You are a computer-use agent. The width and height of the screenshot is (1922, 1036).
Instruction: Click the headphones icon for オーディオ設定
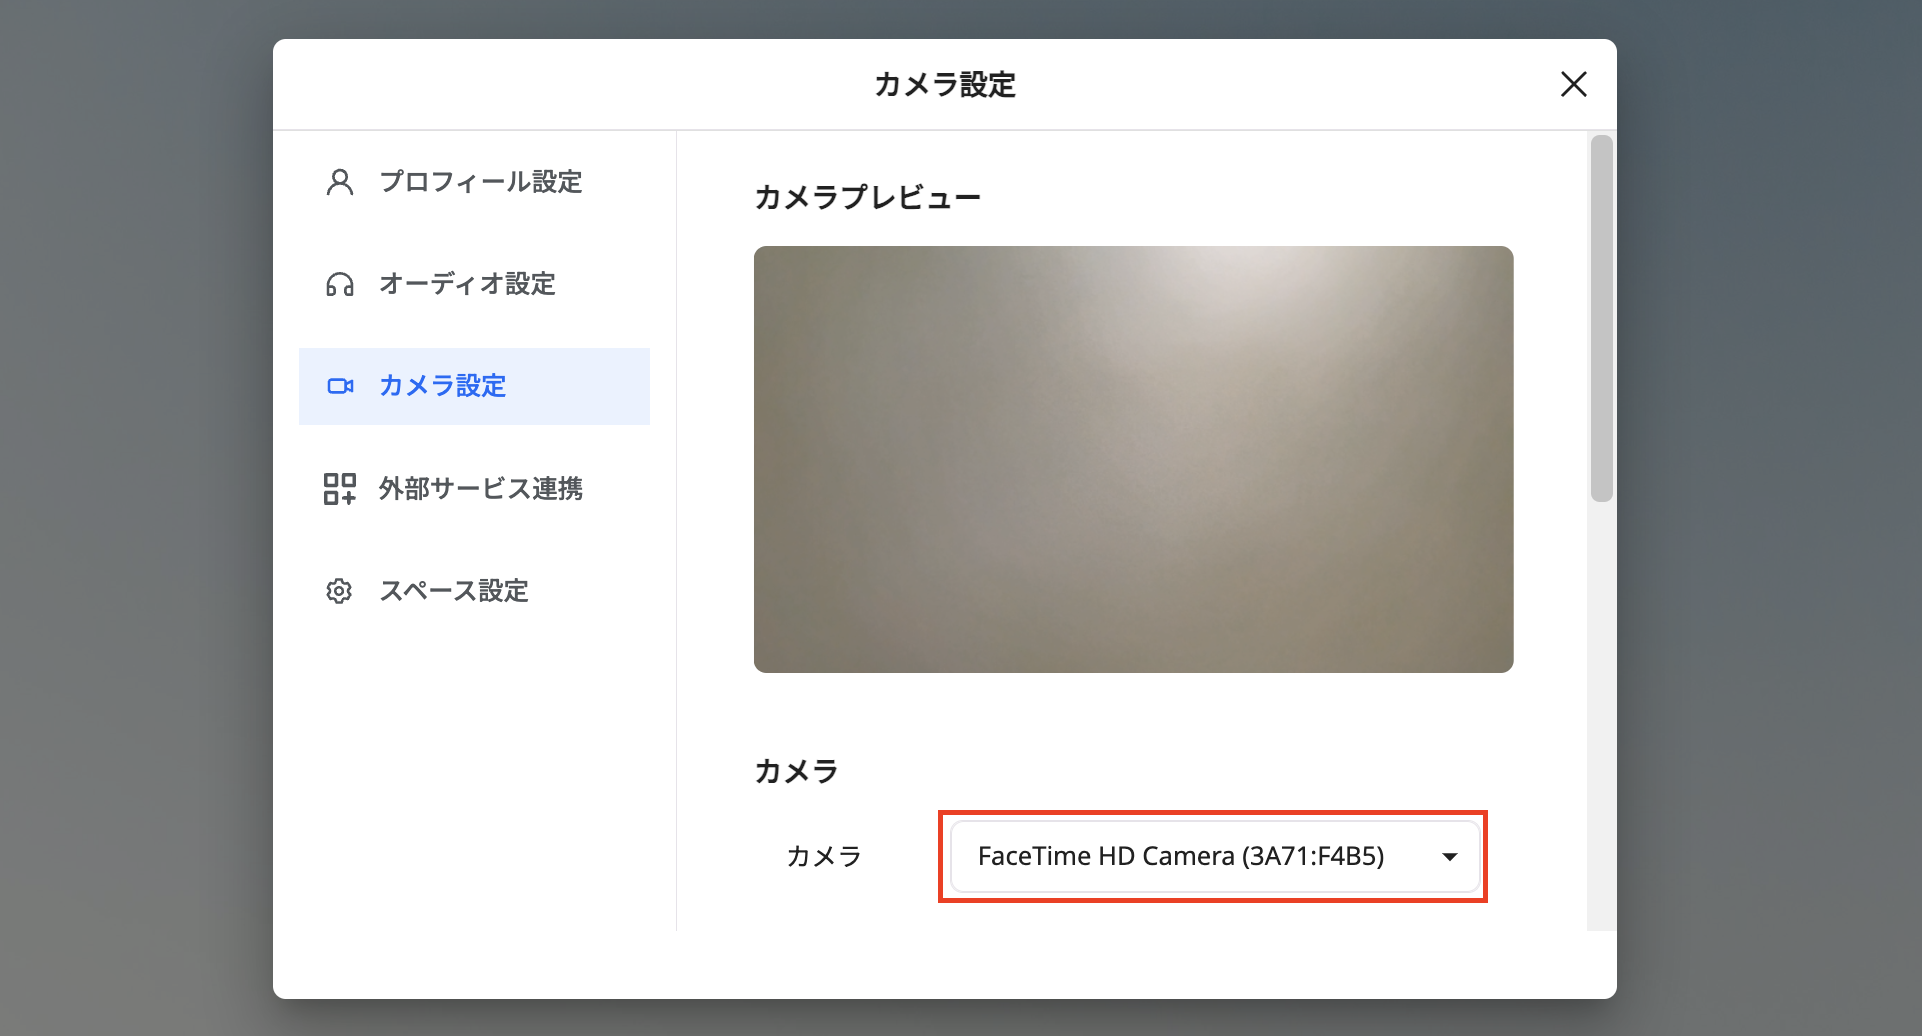340,285
